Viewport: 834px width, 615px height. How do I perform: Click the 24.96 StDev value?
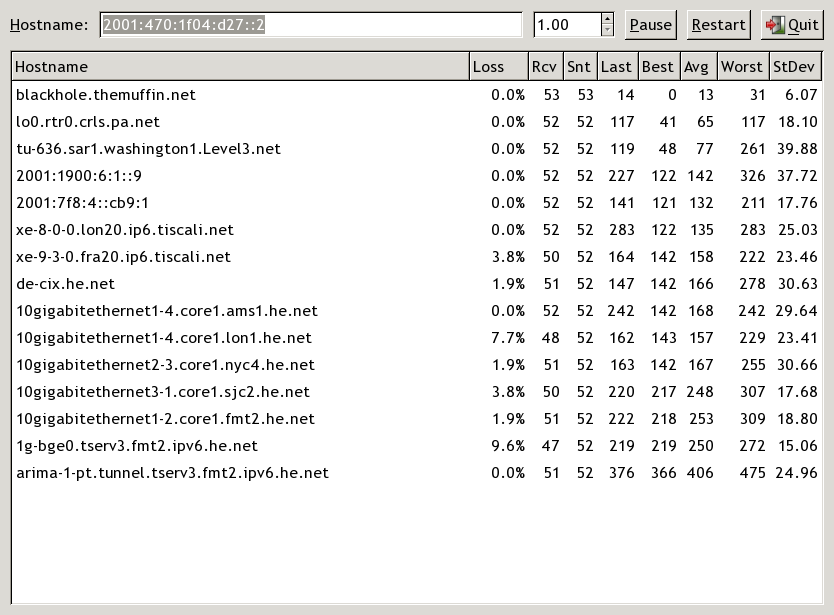[796, 473]
